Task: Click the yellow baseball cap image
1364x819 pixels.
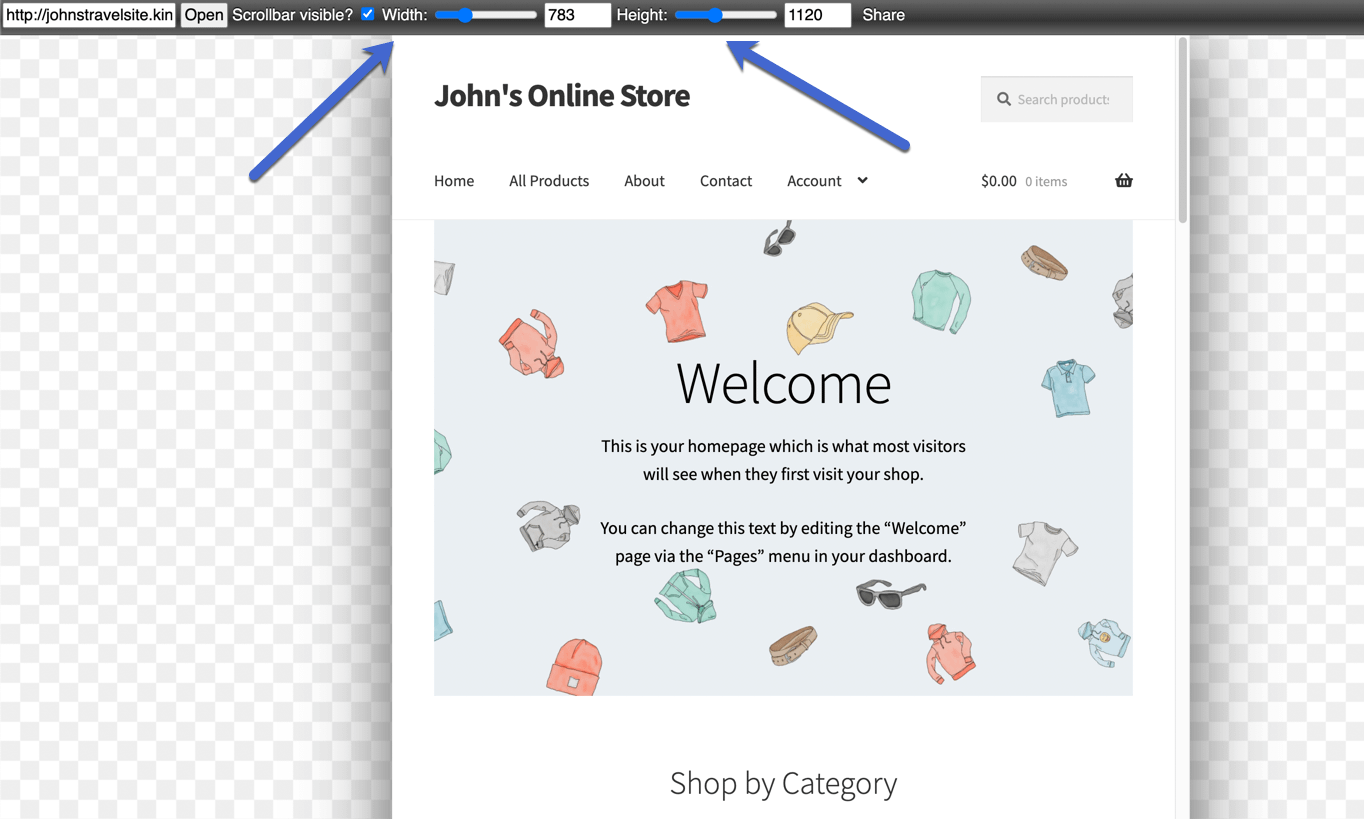Action: (819, 328)
